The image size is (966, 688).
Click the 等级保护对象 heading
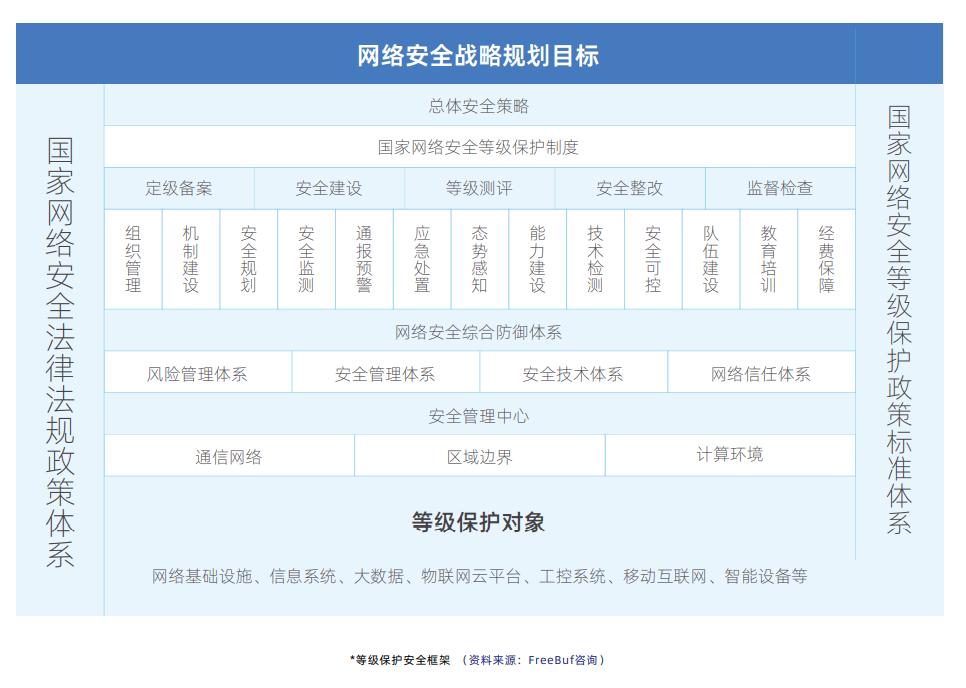[479, 522]
